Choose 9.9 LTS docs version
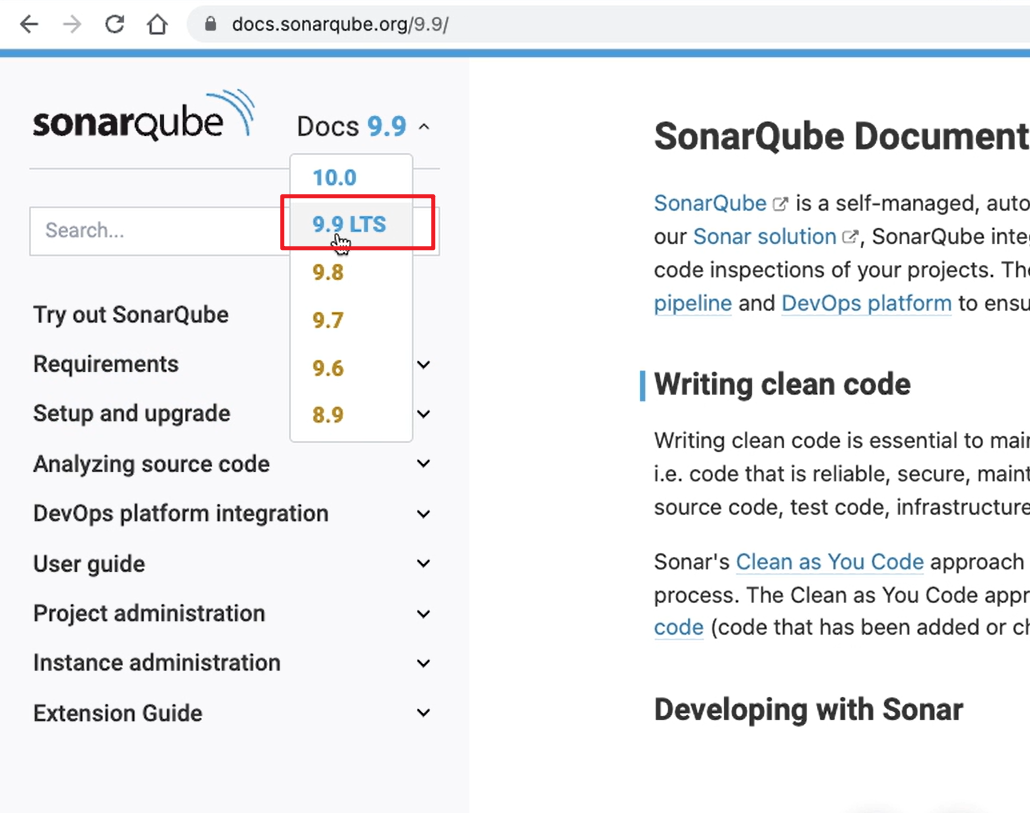 coord(349,224)
